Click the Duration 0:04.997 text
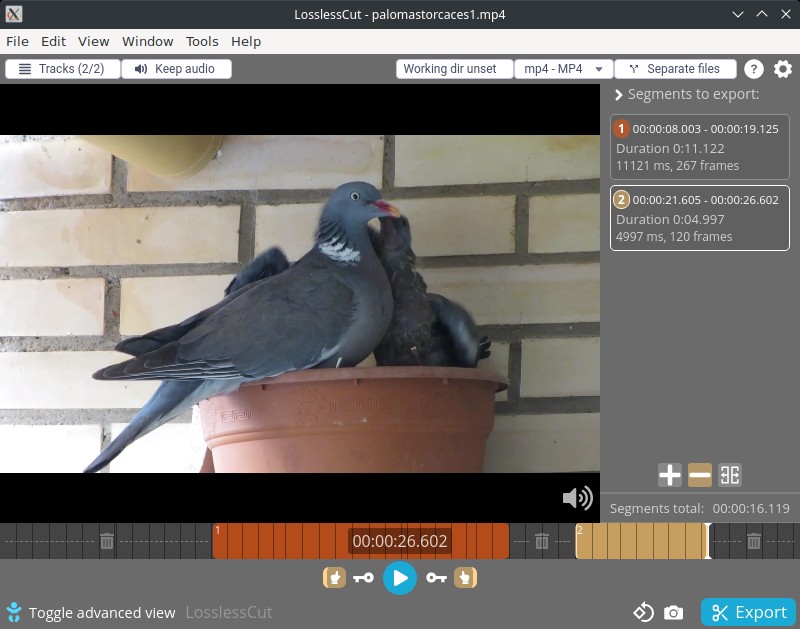Image resolution: width=800 pixels, height=629 pixels. coord(670,219)
